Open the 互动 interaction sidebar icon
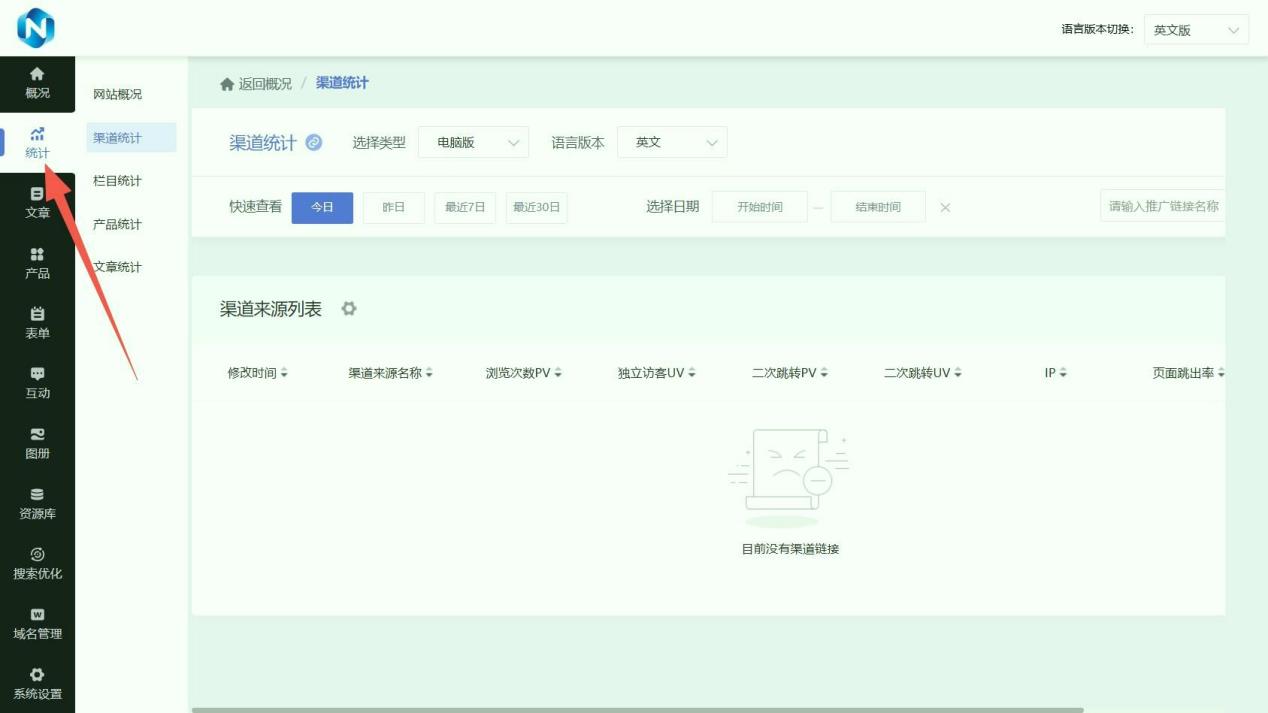Viewport: 1268px width, 713px height. click(x=37, y=383)
